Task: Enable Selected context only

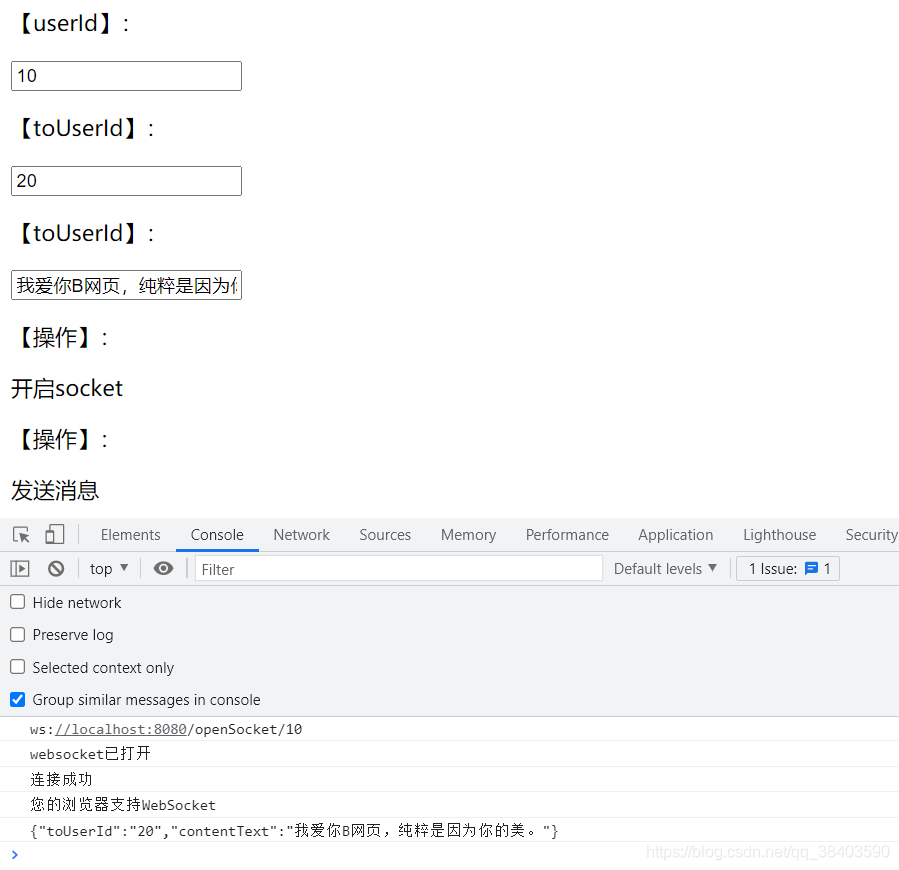Action: (15, 667)
